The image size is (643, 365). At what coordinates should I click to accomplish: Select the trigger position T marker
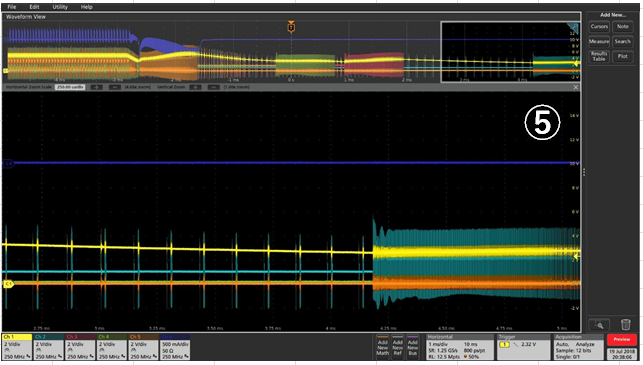click(x=291, y=27)
